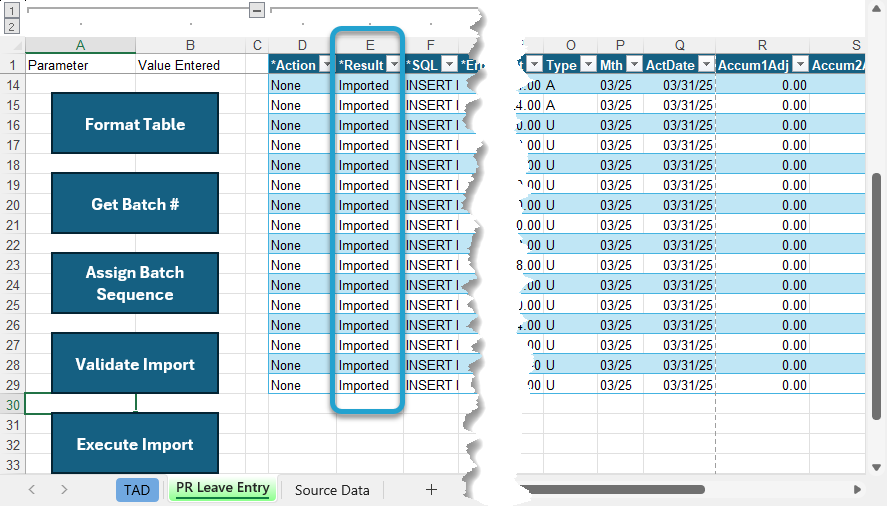The image size is (887, 506).
Task: Open the Type column filter dropdown
Action: [x=589, y=65]
